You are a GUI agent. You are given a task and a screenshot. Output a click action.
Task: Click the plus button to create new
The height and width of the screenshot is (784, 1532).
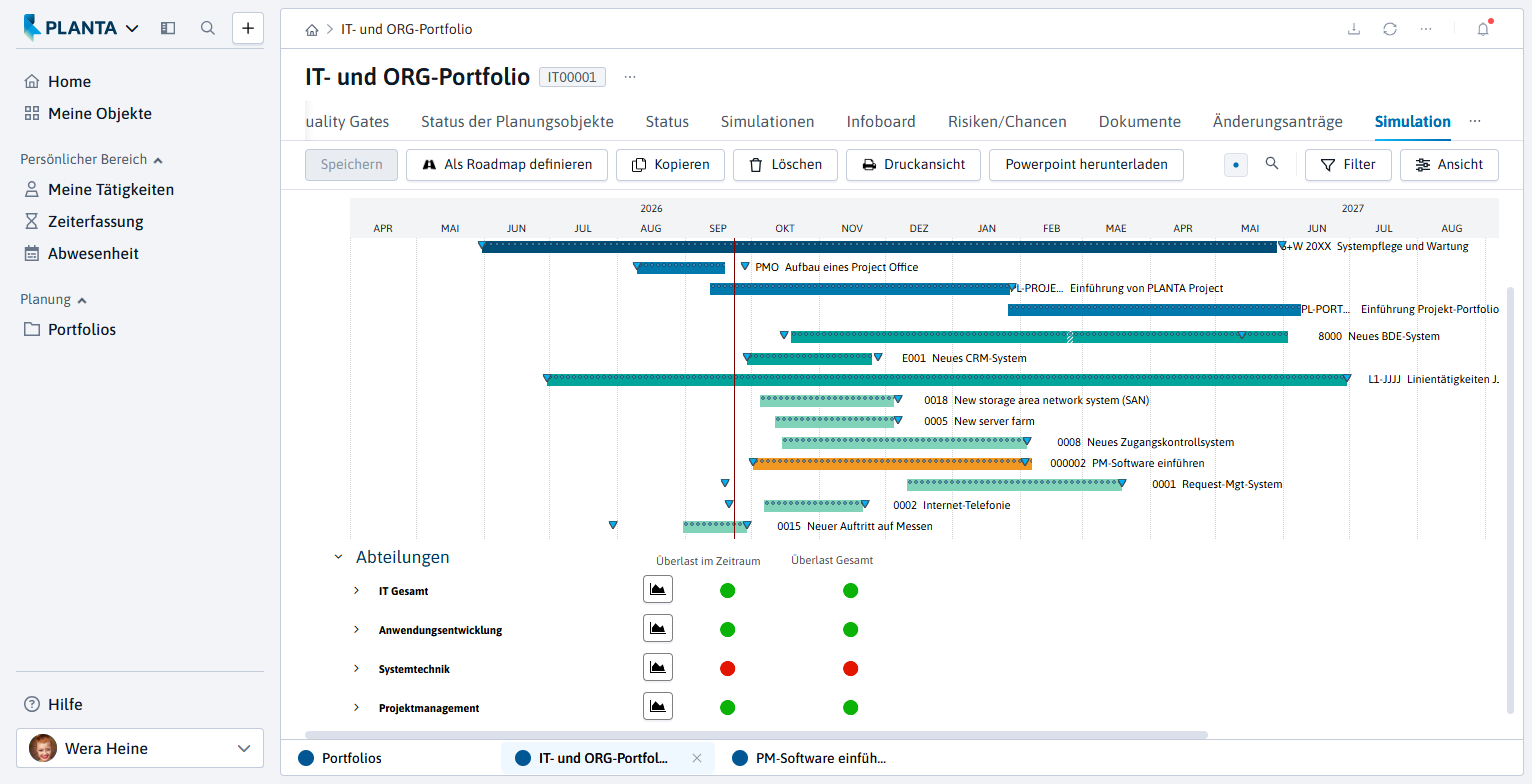click(248, 28)
